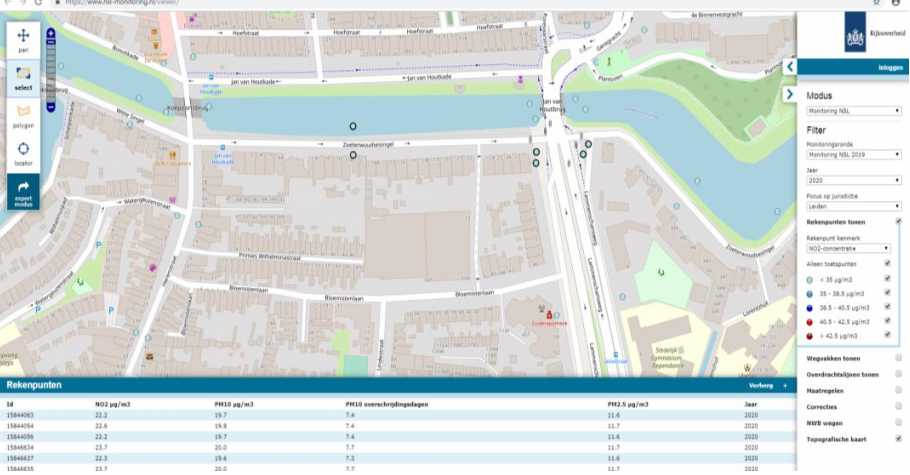Open the Focus op jurisdictie dropdown
Screen dimensions: 910x475
(x=853, y=206)
